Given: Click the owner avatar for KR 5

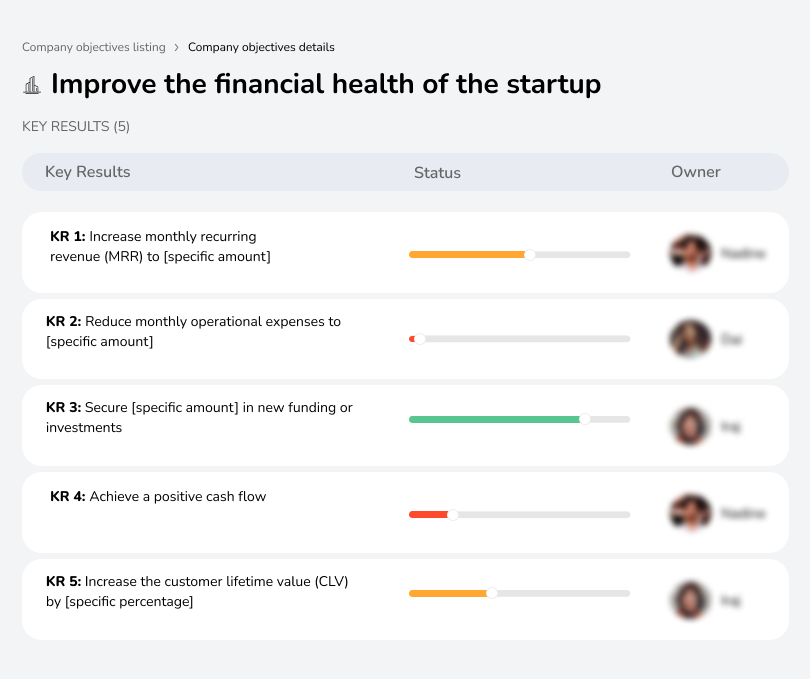Looking at the screenshot, I should click(690, 599).
